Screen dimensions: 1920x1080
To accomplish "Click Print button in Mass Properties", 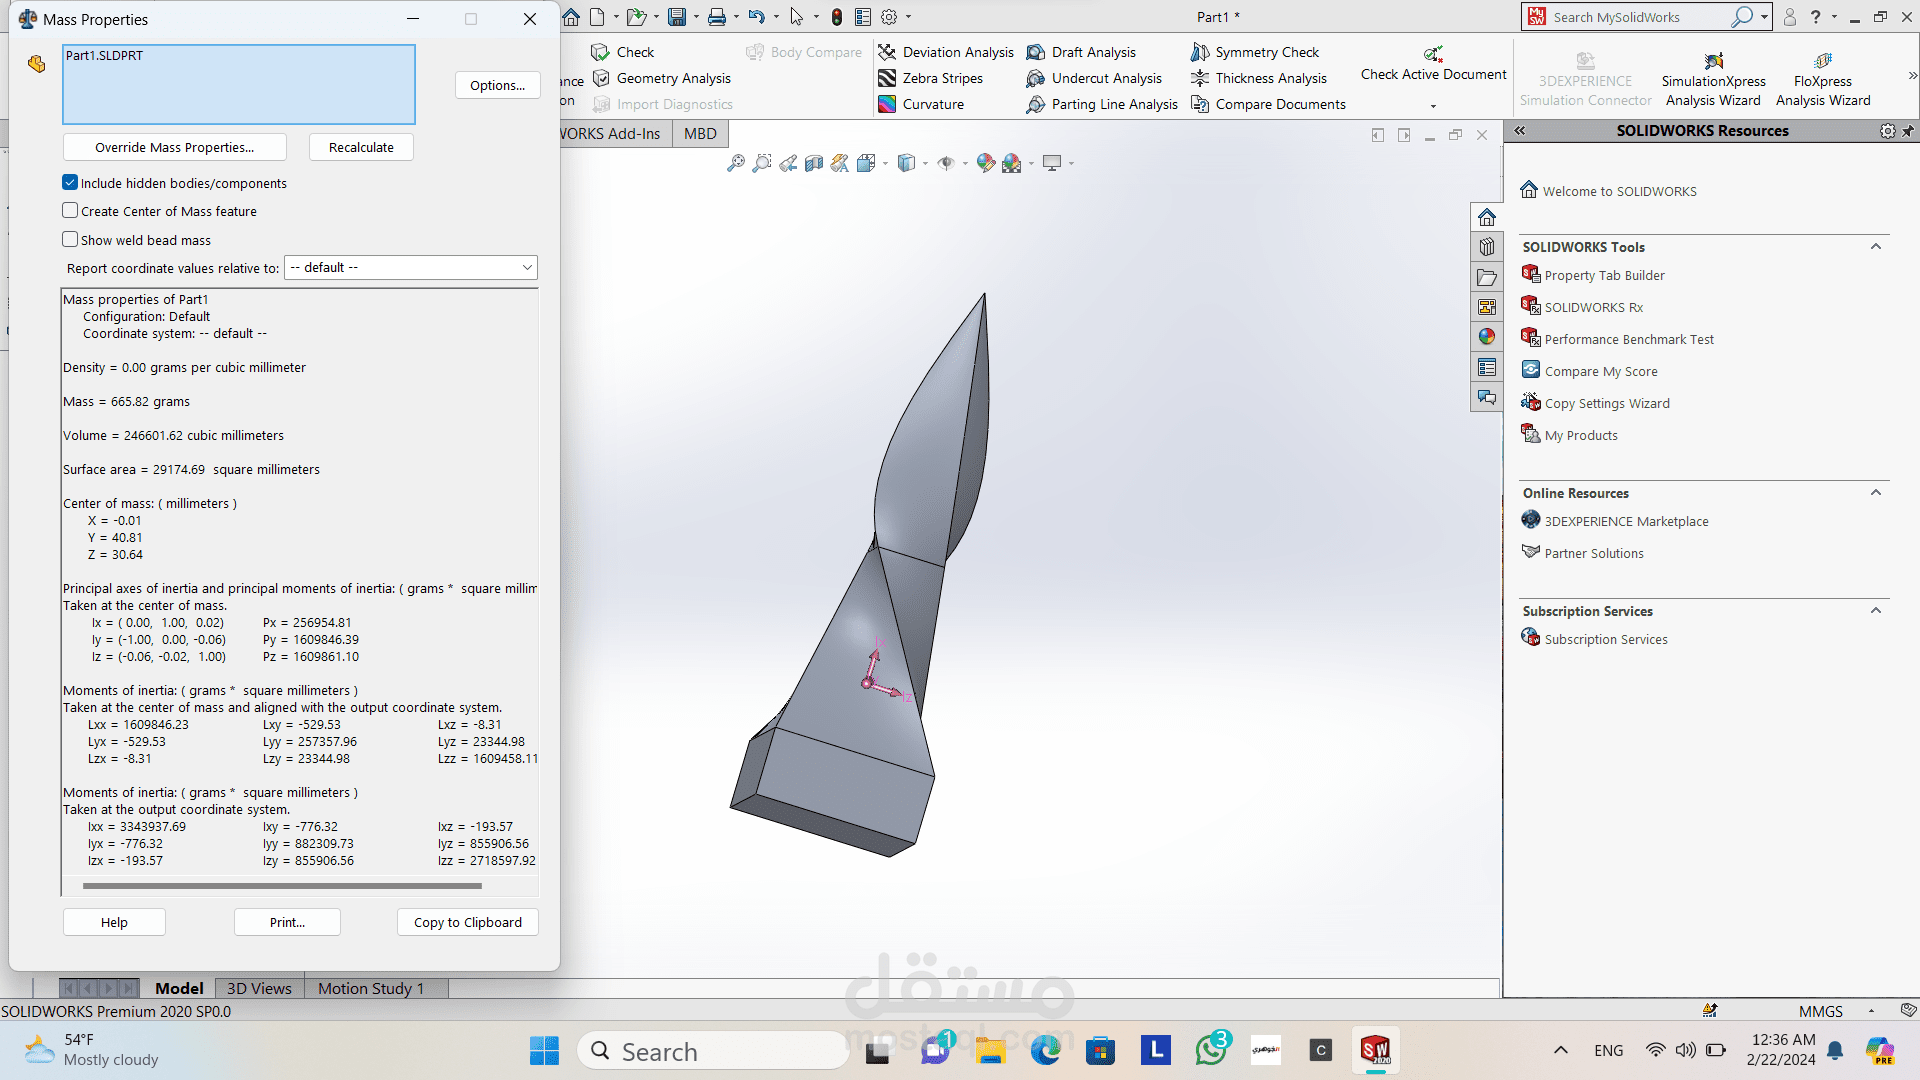I will point(287,922).
